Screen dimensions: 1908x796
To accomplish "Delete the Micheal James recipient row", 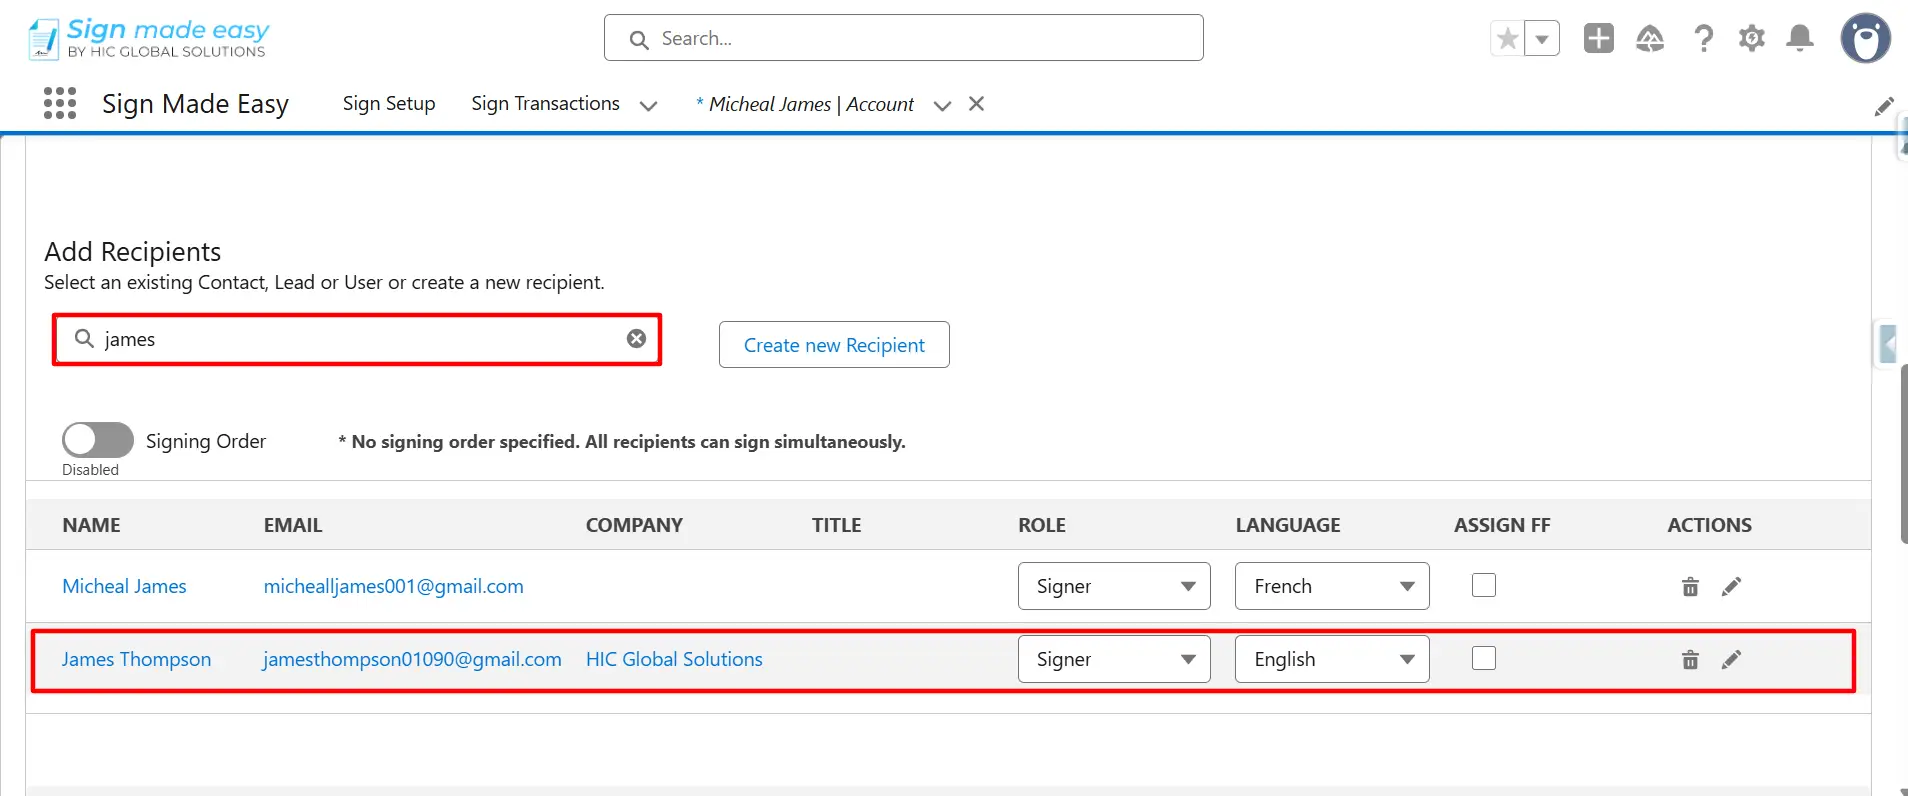I will [x=1690, y=586].
